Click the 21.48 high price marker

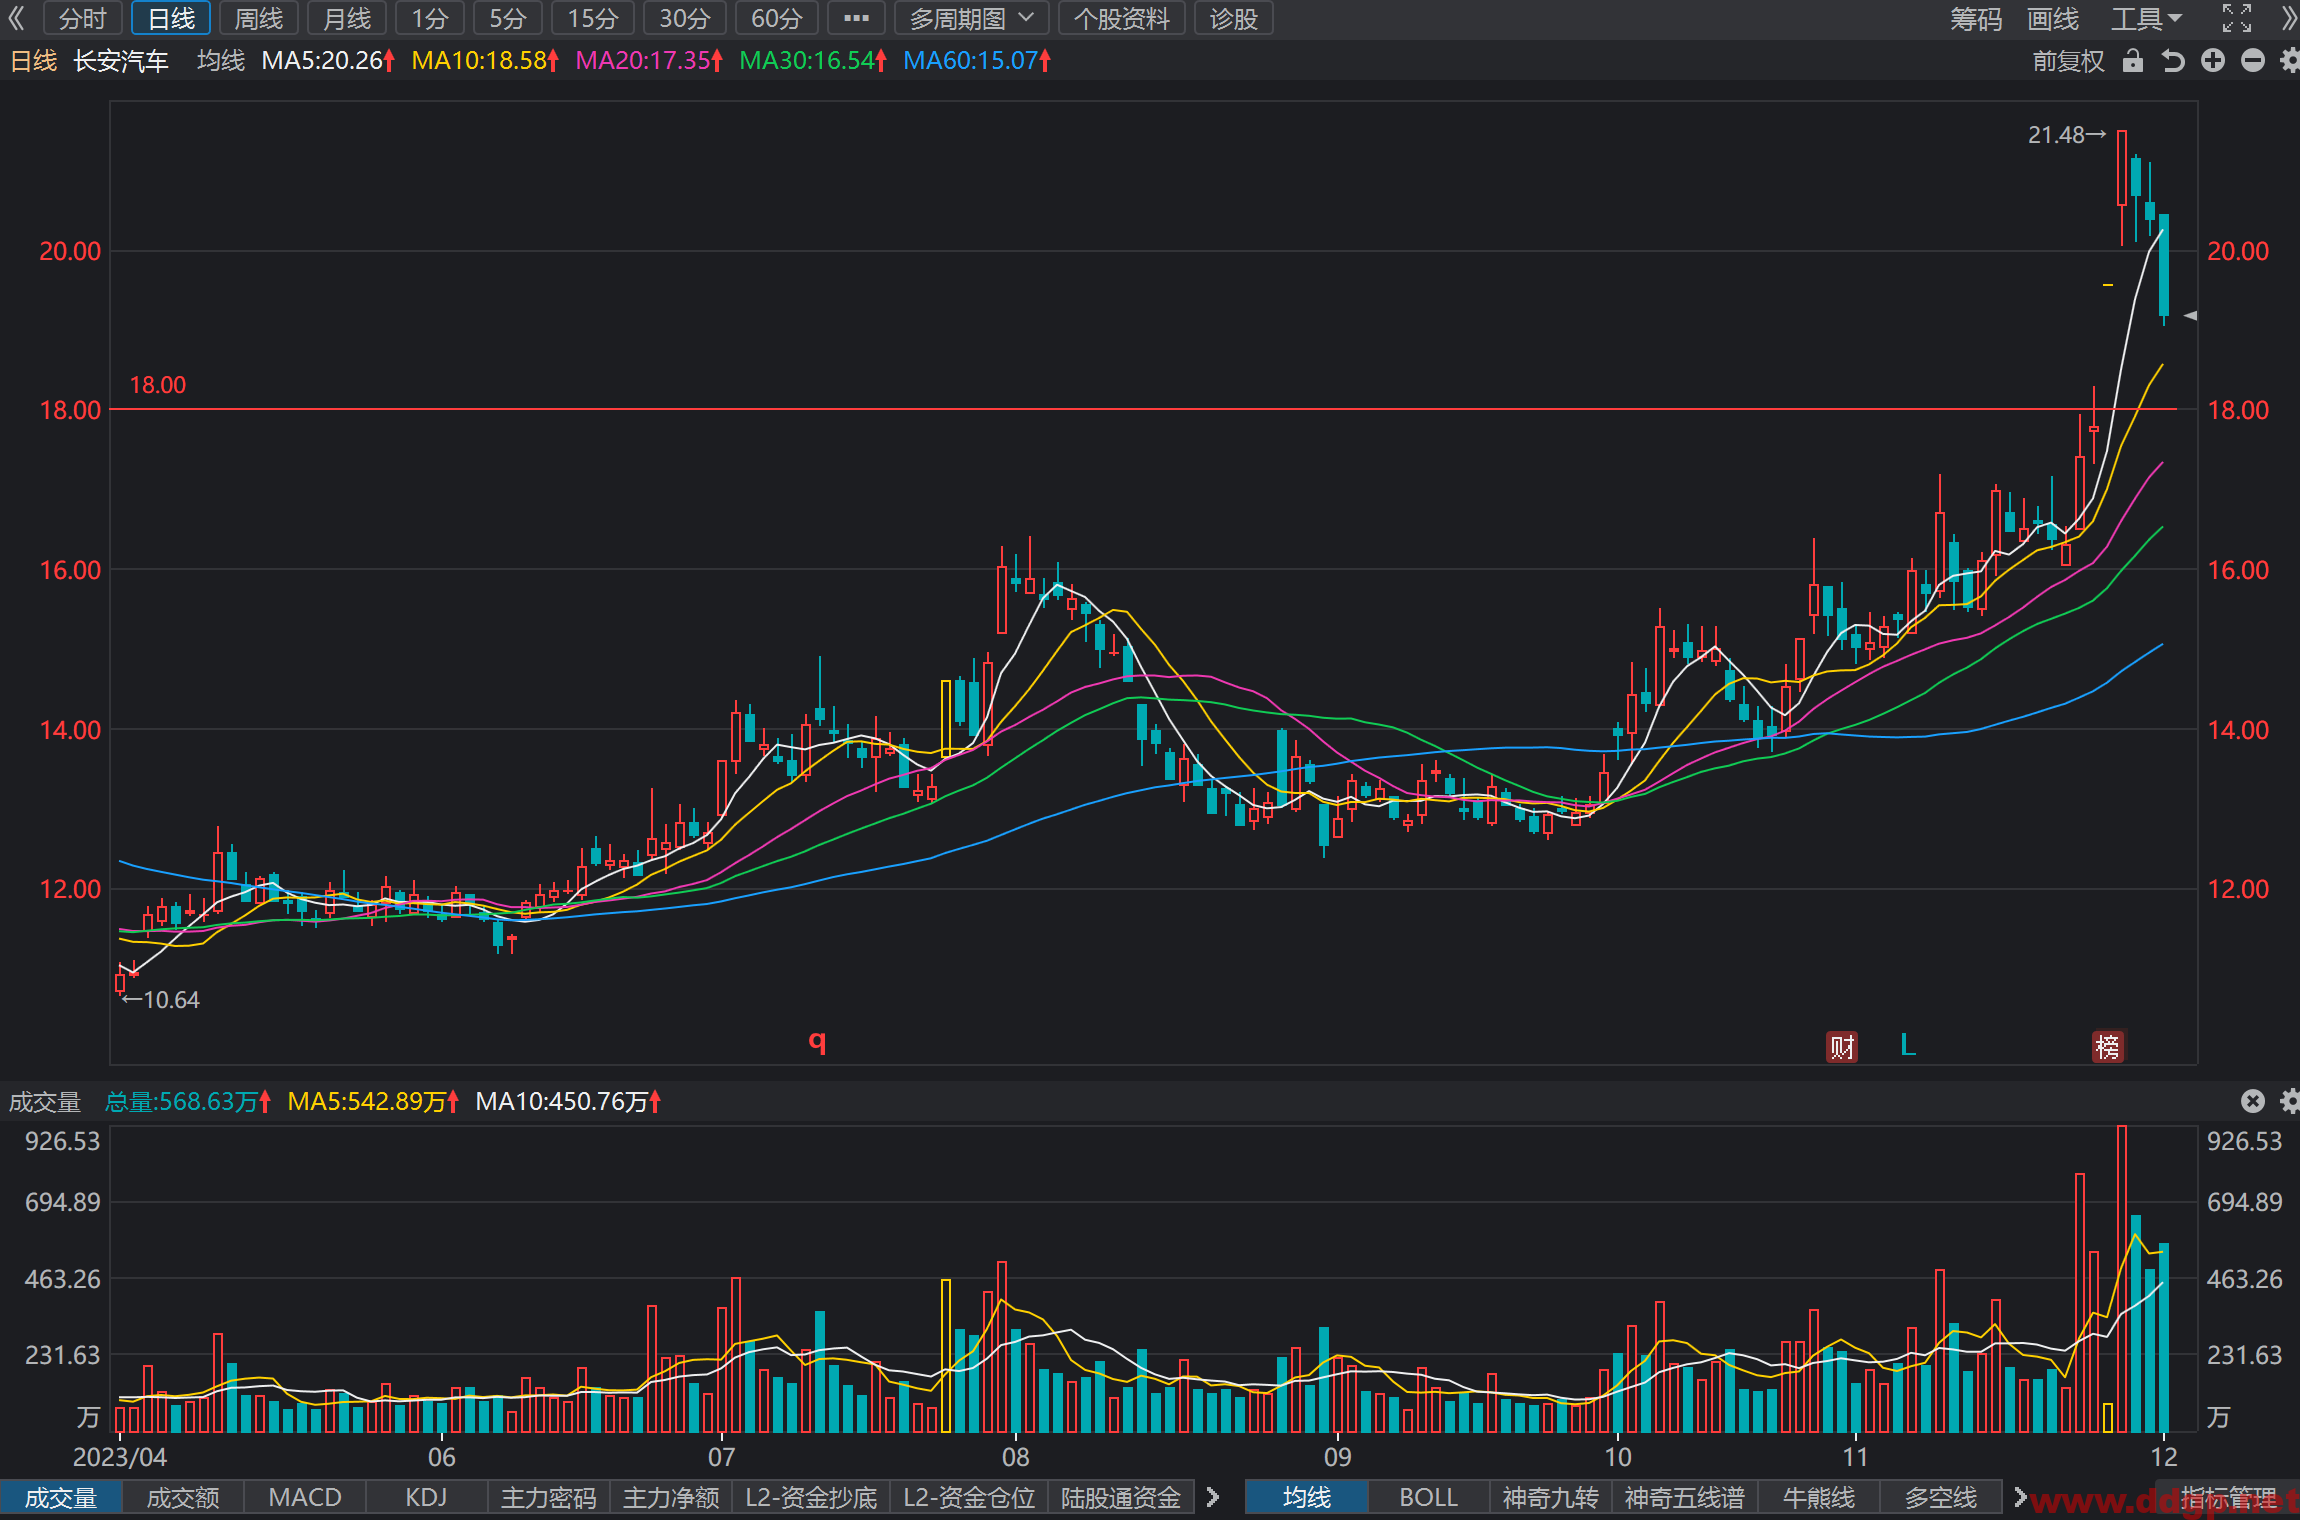tap(2066, 134)
